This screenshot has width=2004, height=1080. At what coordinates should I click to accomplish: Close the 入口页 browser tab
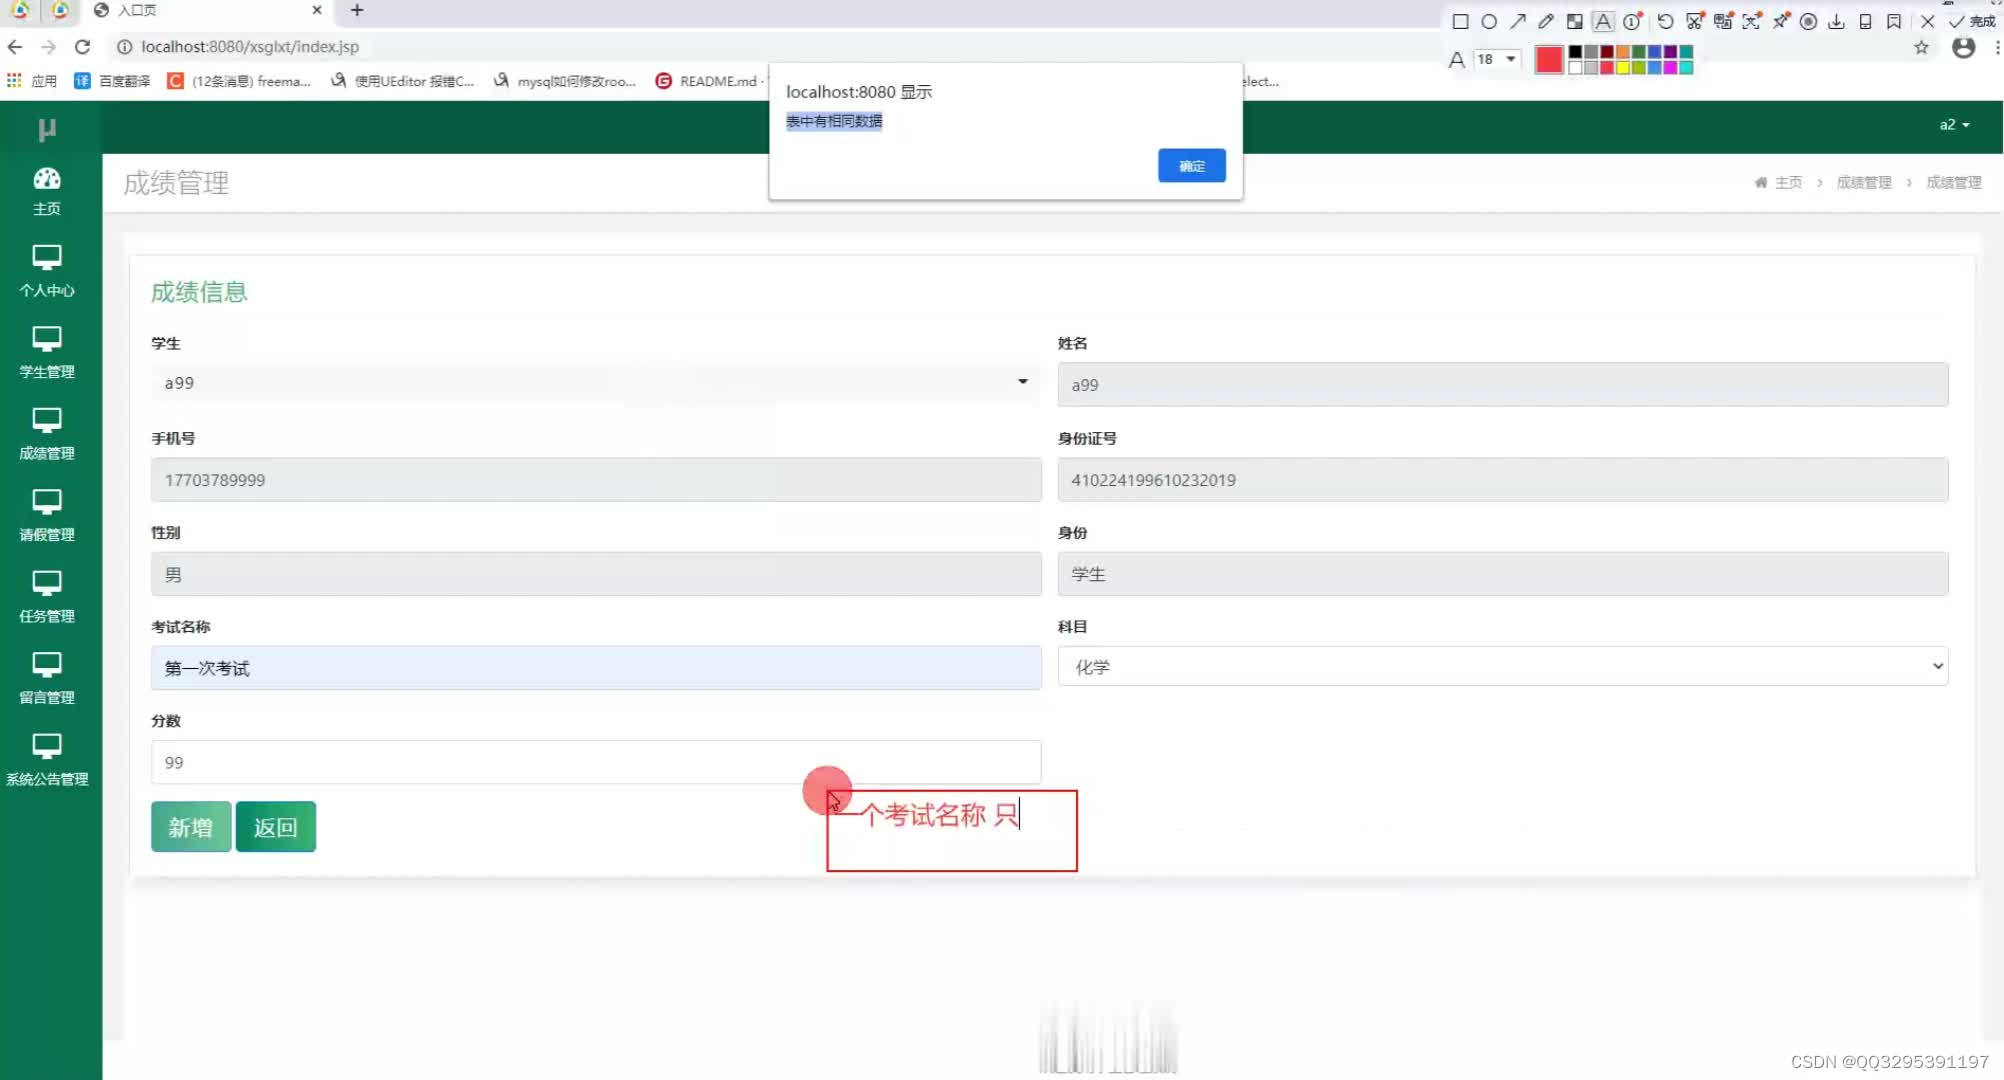pos(317,10)
